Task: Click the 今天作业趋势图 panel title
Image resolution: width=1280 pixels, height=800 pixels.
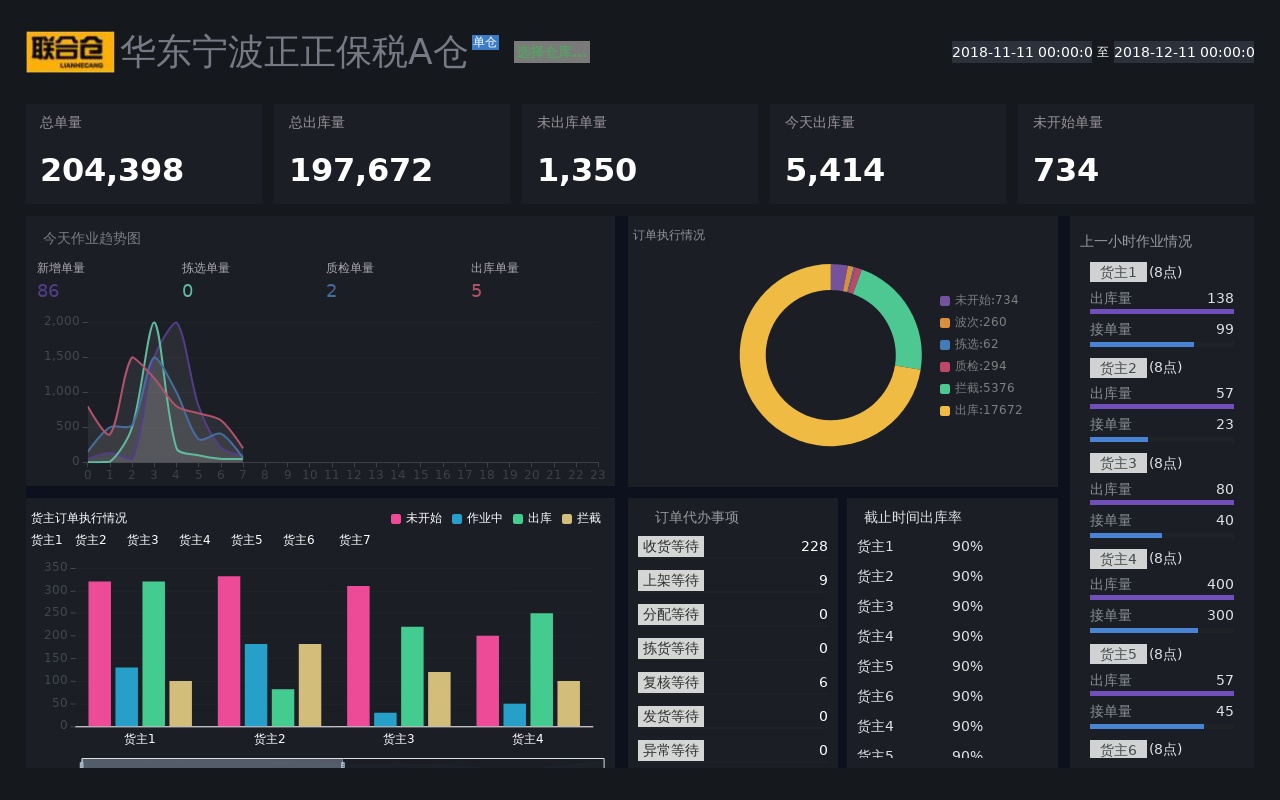Action: pyautogui.click(x=92, y=238)
